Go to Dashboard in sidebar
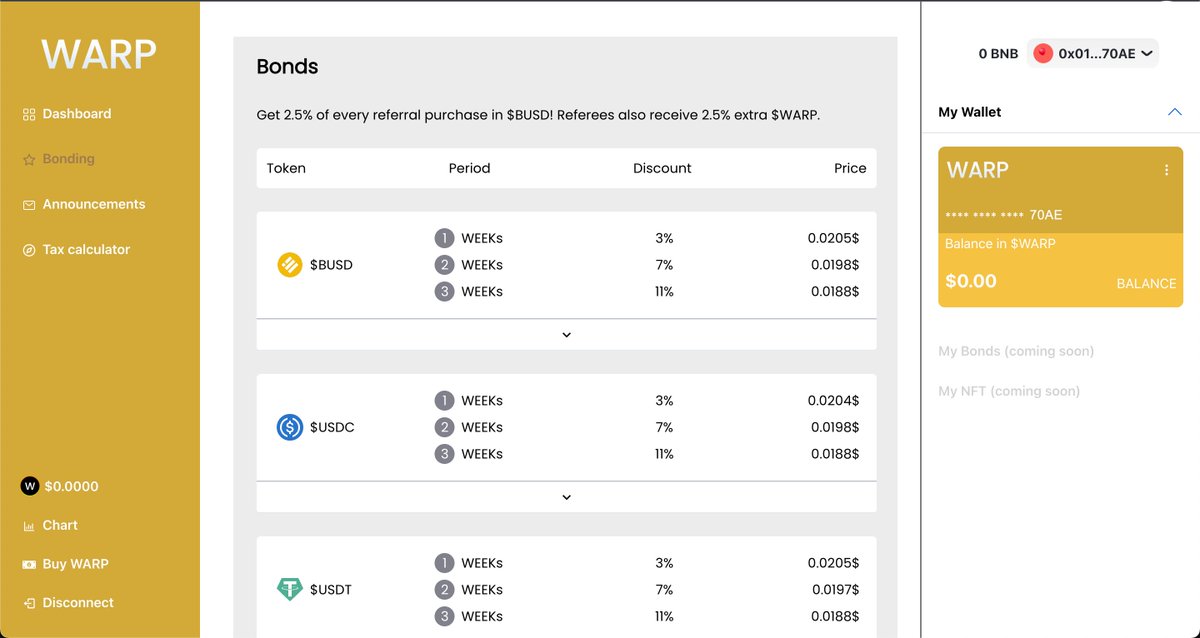This screenshot has width=1200, height=638. click(77, 114)
